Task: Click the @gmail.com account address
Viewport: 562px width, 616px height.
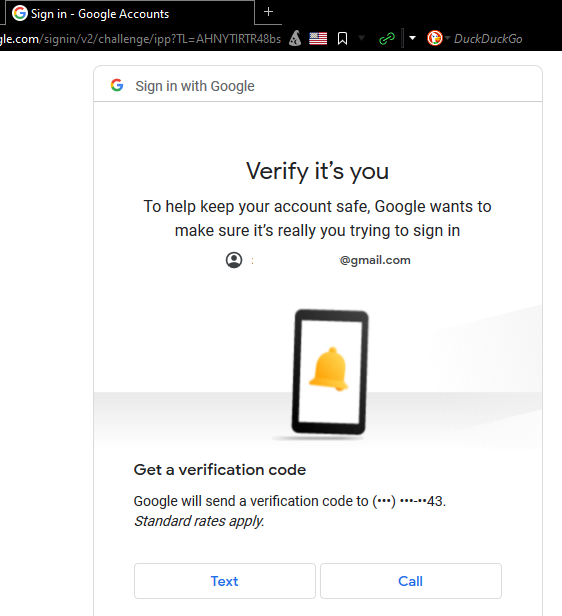Action: tap(375, 260)
